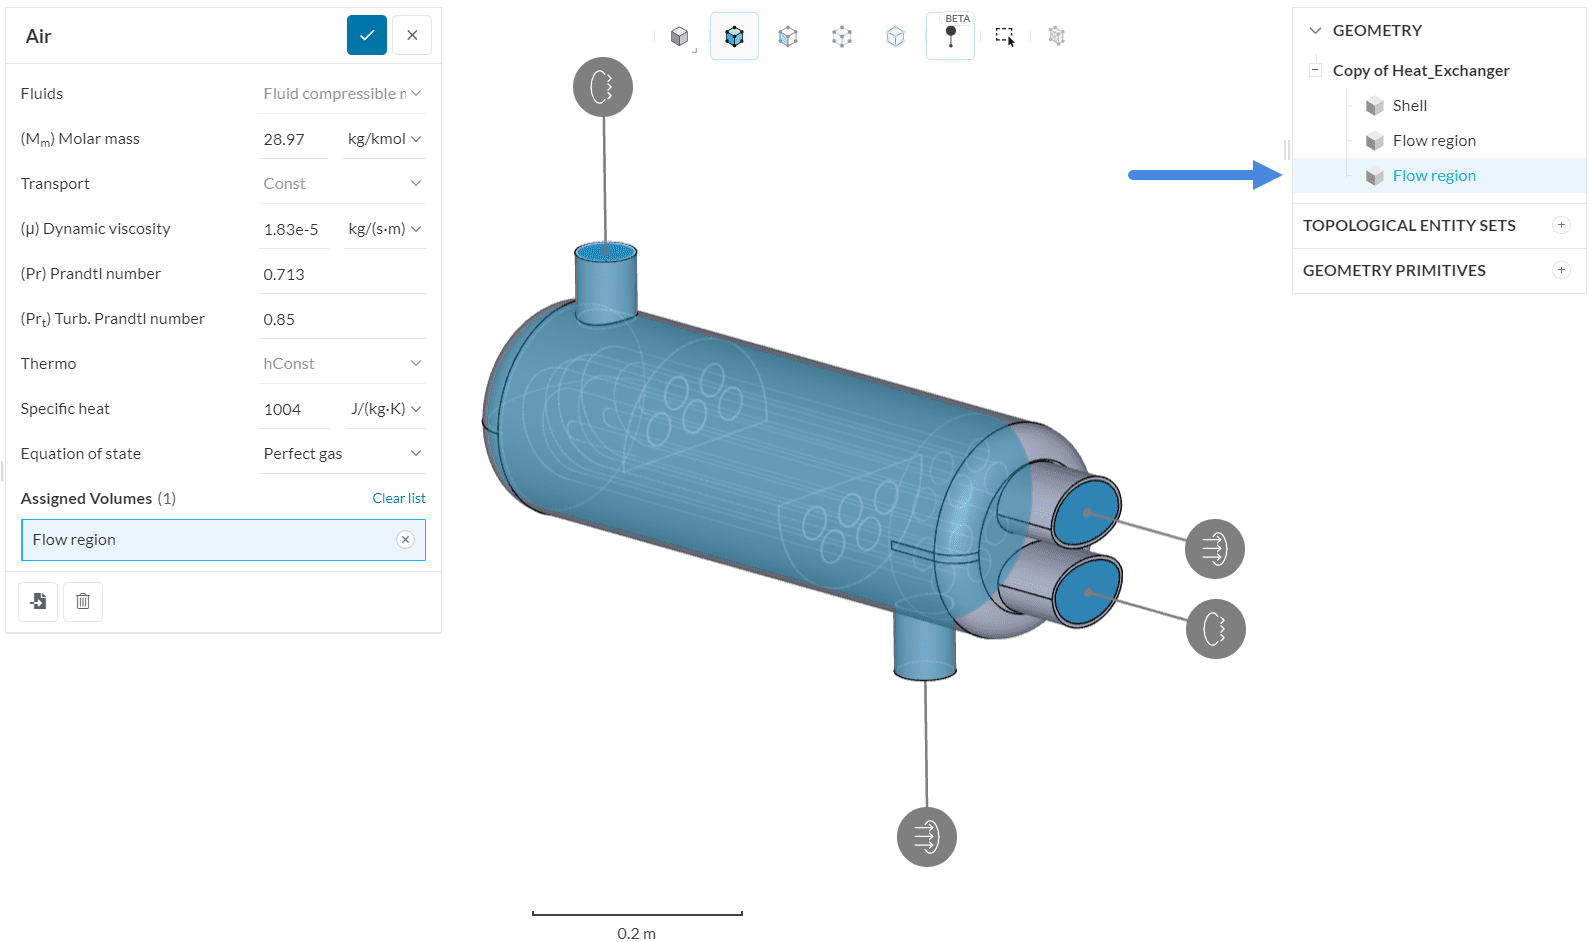
Task: Open Dynamic viscosity unit dropdown
Action: (x=384, y=229)
